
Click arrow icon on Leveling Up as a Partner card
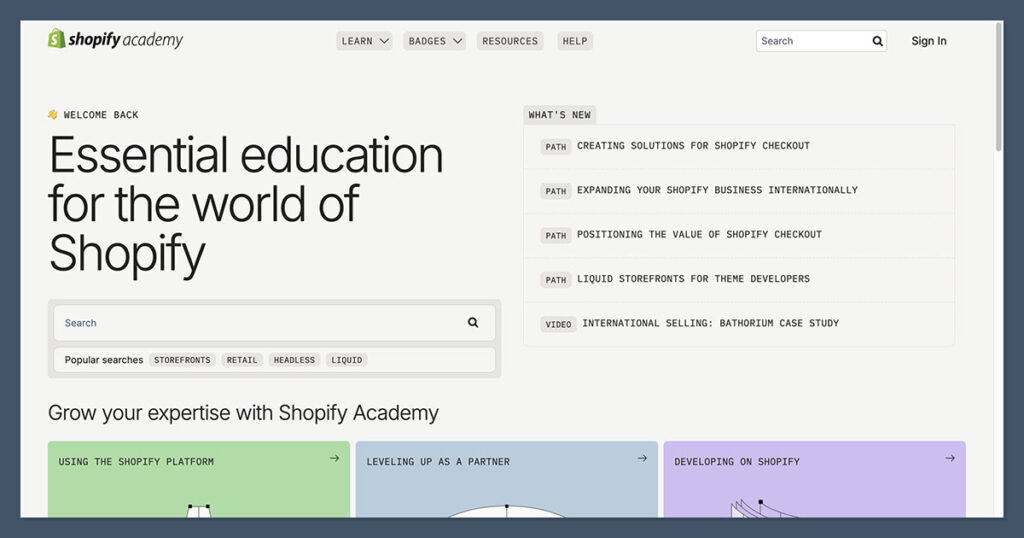[642, 459]
